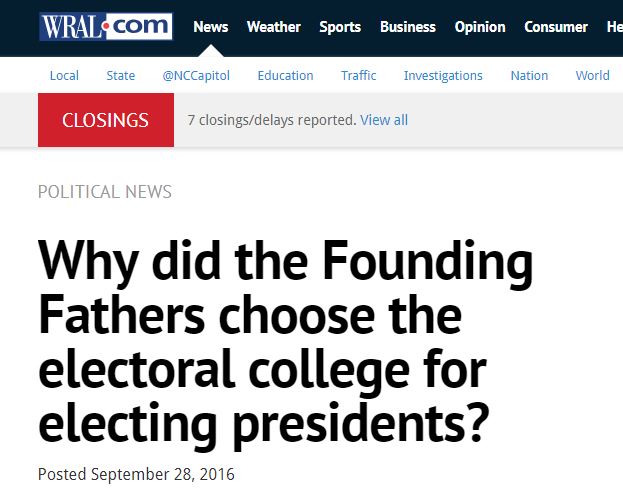Screen dimensions: 623x501
Task: Open the News menu tab
Action: tap(211, 27)
